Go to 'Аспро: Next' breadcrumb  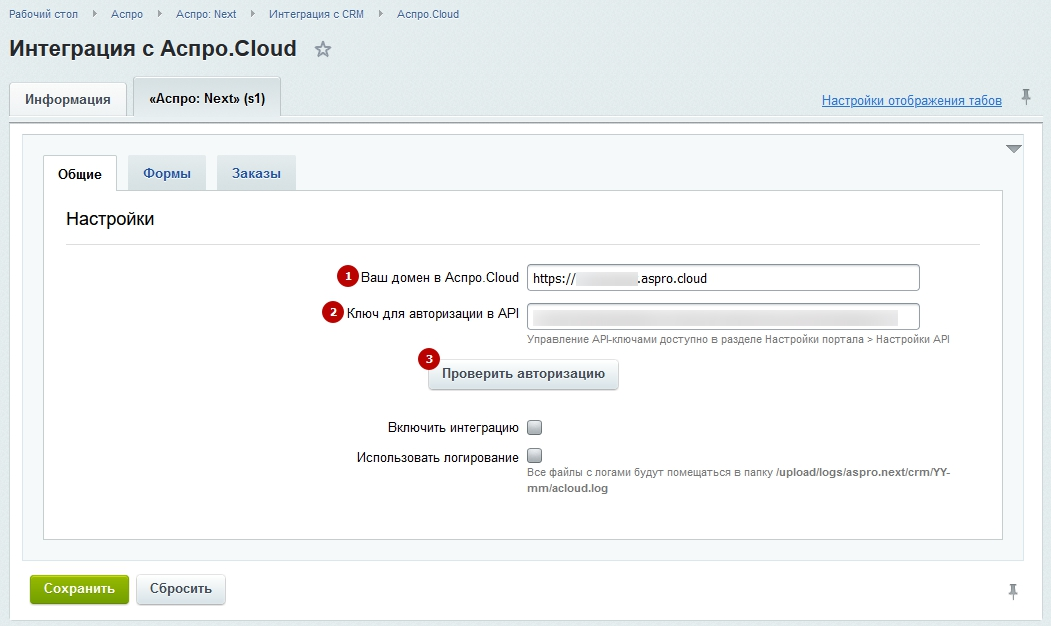point(206,14)
